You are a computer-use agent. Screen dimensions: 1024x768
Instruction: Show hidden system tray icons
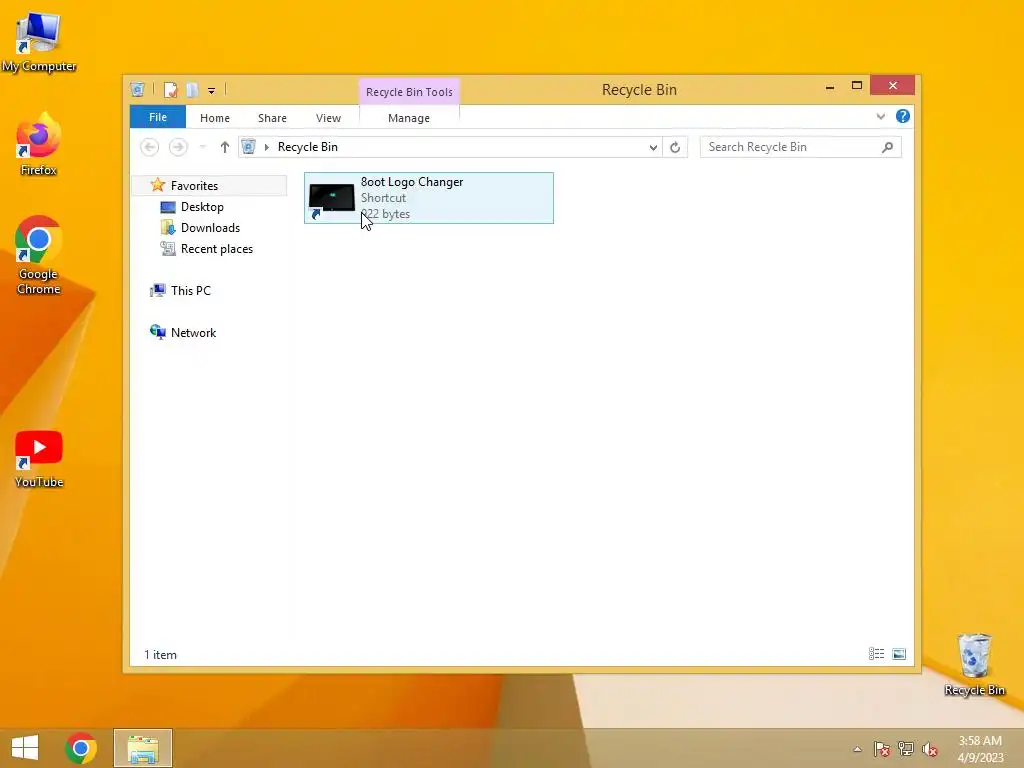[x=857, y=749]
